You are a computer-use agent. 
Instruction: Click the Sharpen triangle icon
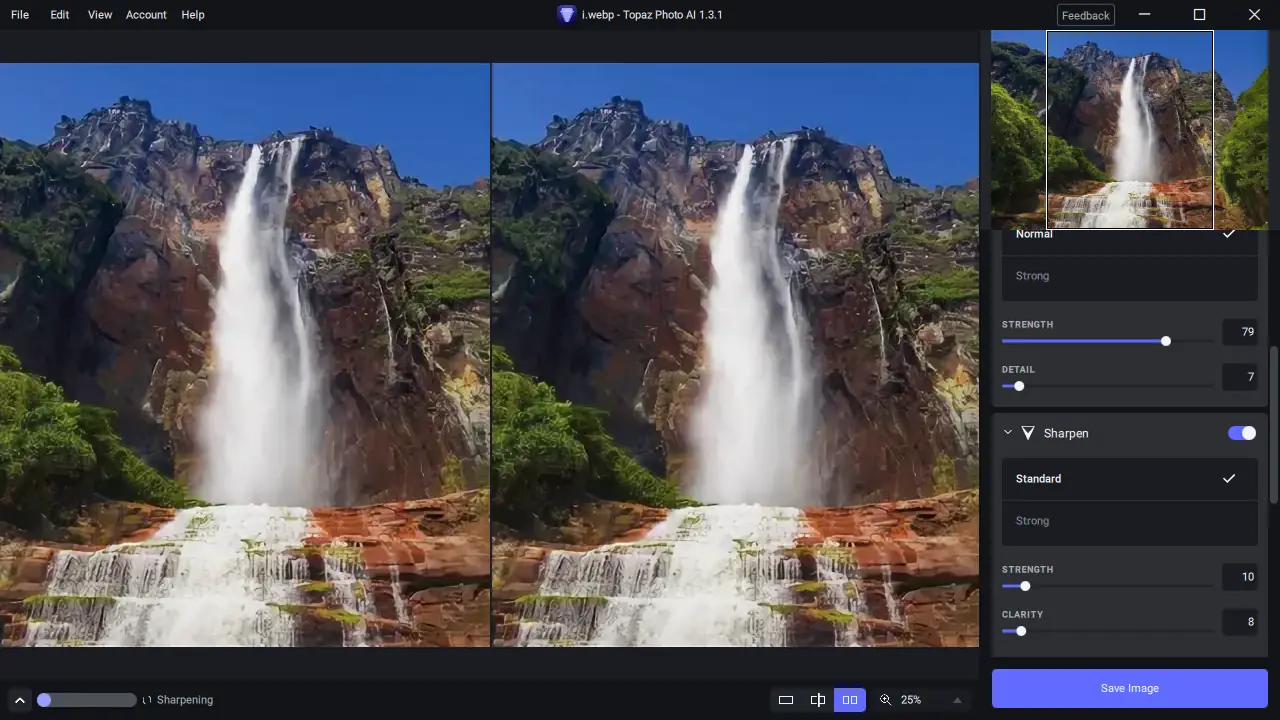(x=1028, y=433)
